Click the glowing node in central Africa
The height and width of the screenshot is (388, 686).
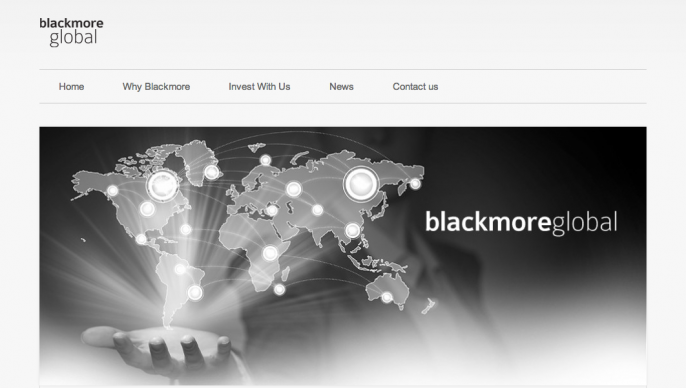click(x=270, y=253)
